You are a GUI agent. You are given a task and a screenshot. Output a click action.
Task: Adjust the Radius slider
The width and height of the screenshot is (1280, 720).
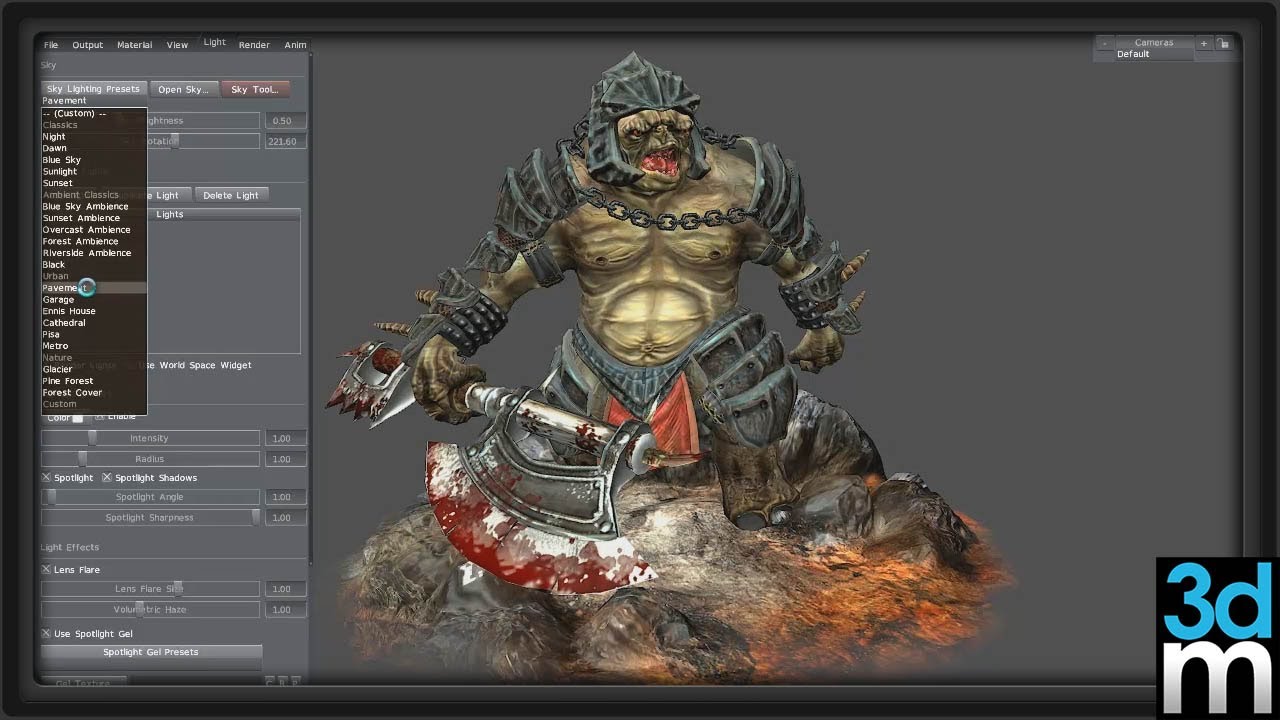point(150,459)
